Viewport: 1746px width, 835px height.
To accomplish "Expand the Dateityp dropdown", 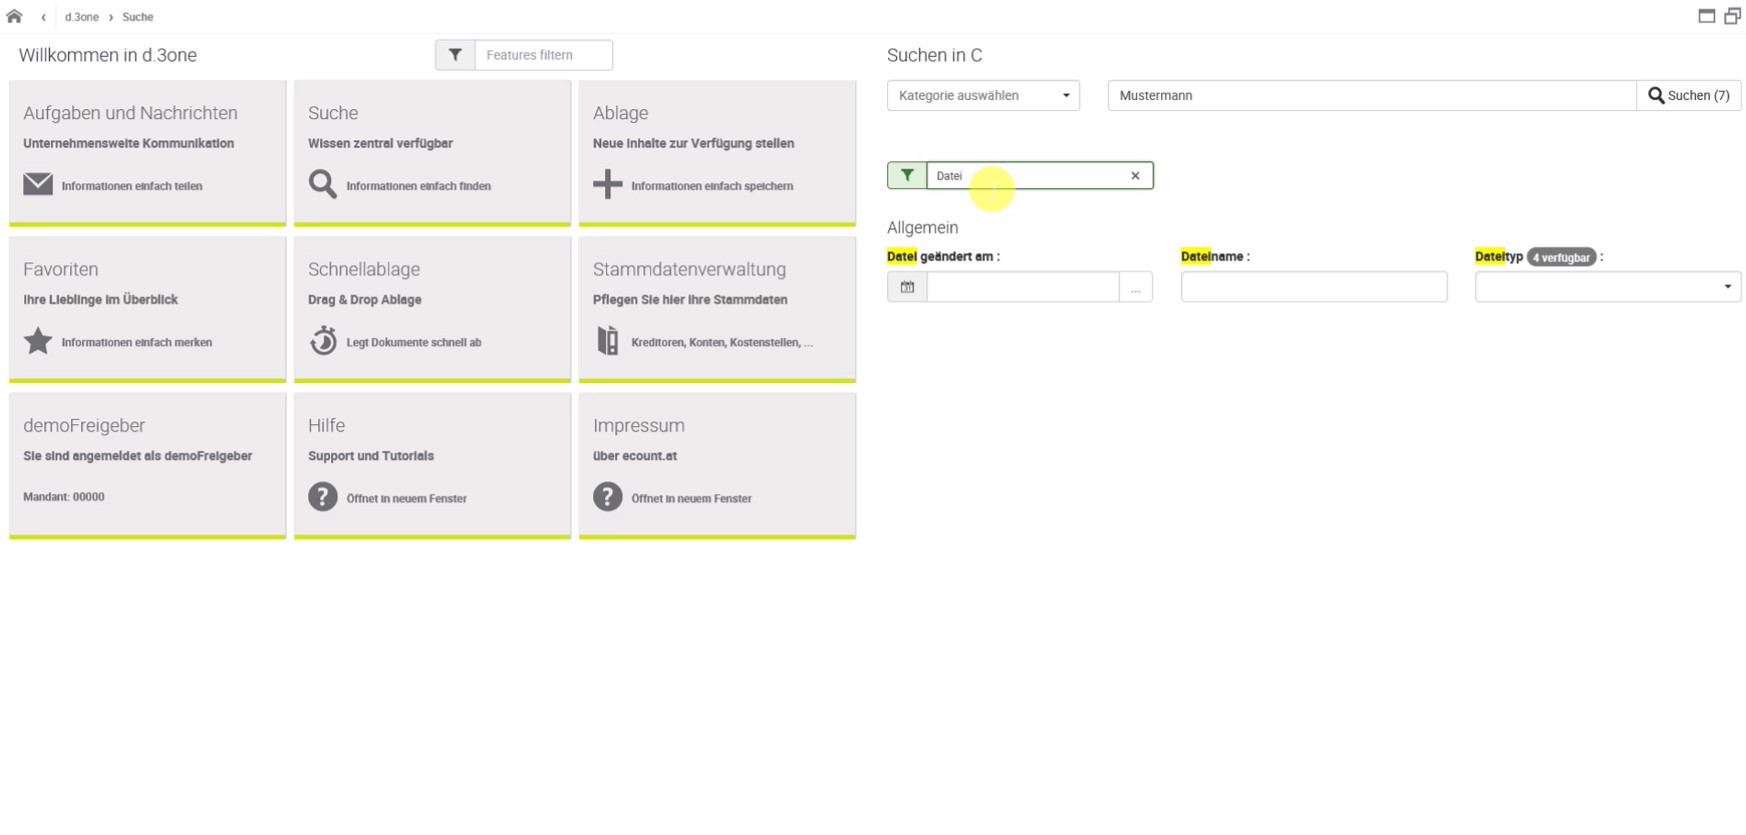I will (x=1608, y=287).
